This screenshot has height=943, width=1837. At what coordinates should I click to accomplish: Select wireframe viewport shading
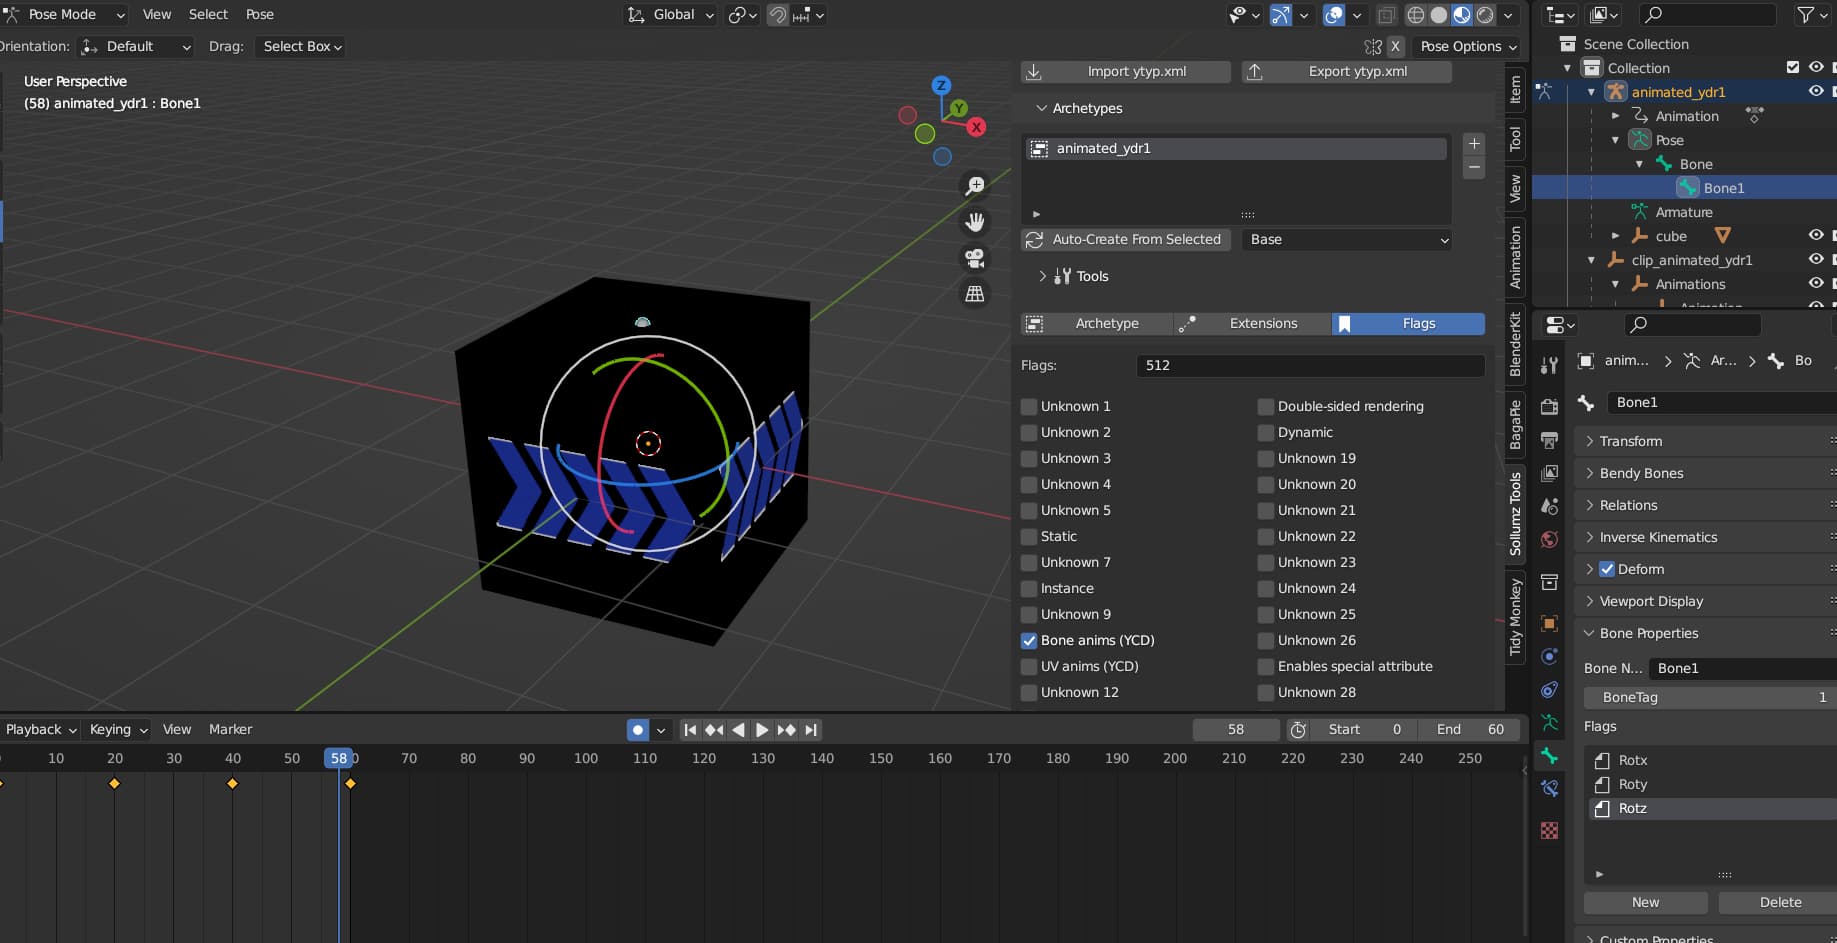click(x=1416, y=15)
